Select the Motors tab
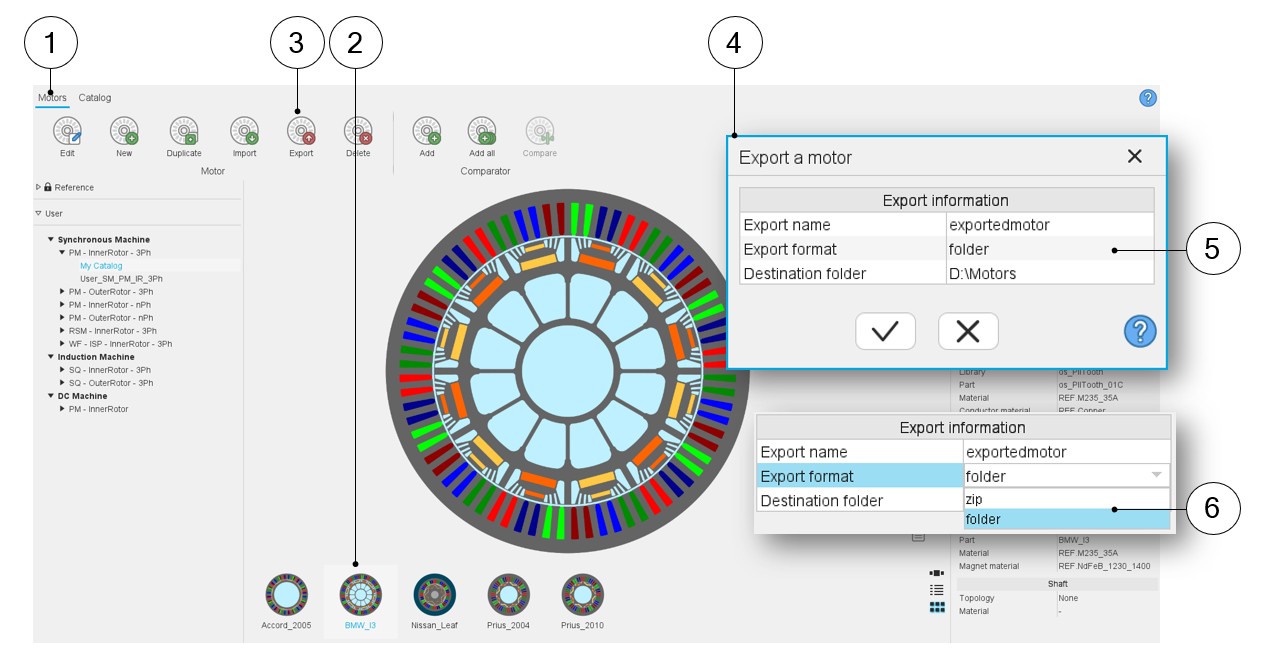Viewport: 1268px width, 662px height. [x=52, y=98]
